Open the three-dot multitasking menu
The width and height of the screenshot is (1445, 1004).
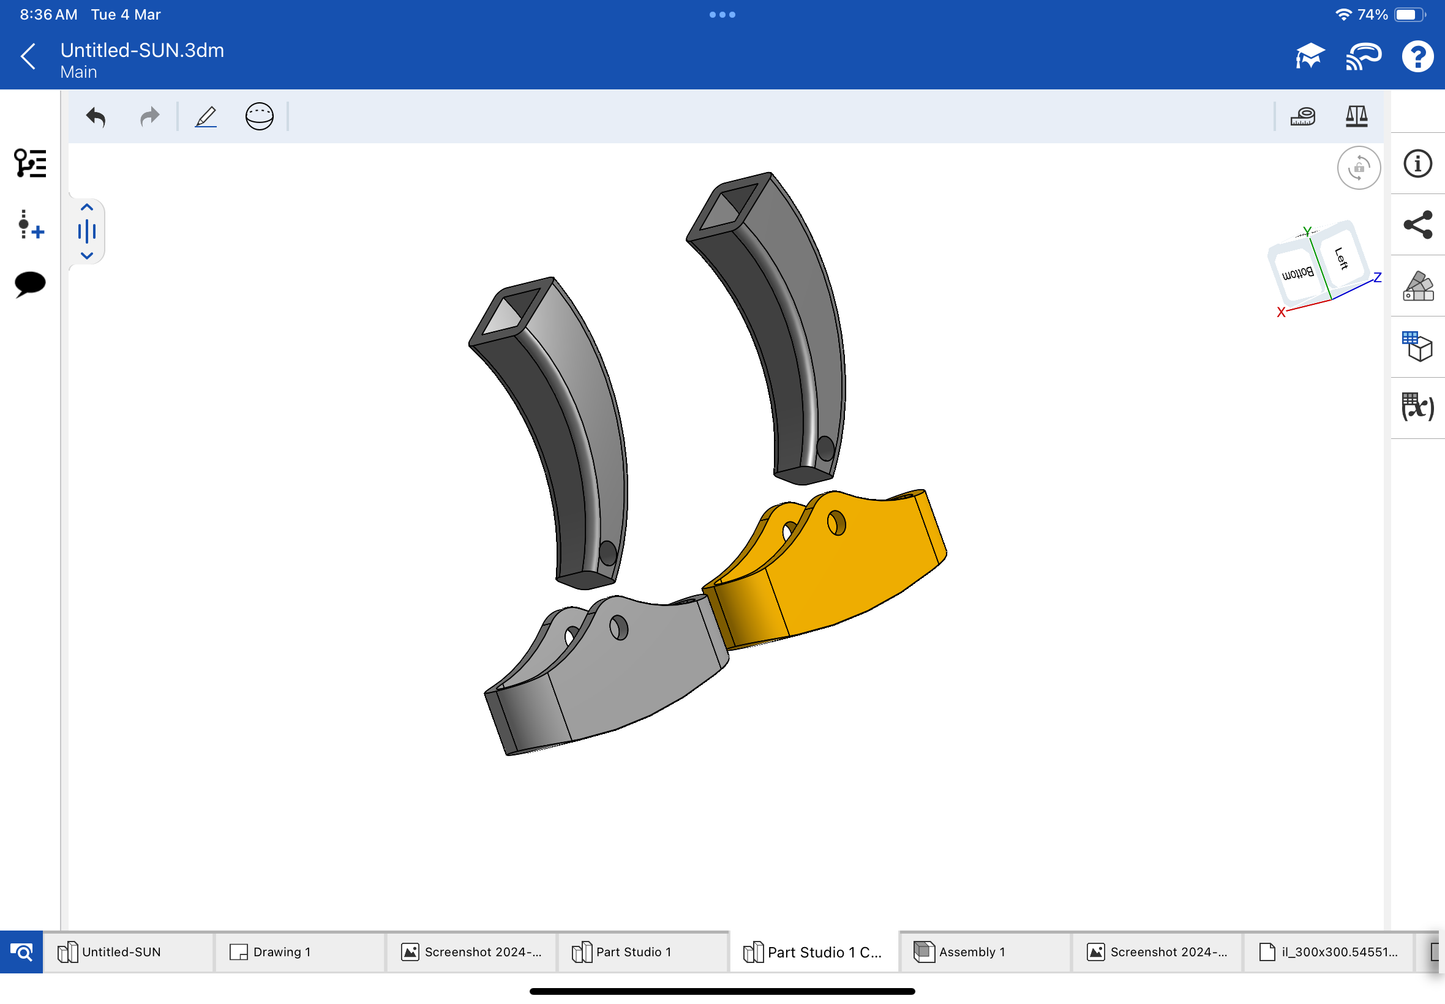pyautogui.click(x=722, y=15)
